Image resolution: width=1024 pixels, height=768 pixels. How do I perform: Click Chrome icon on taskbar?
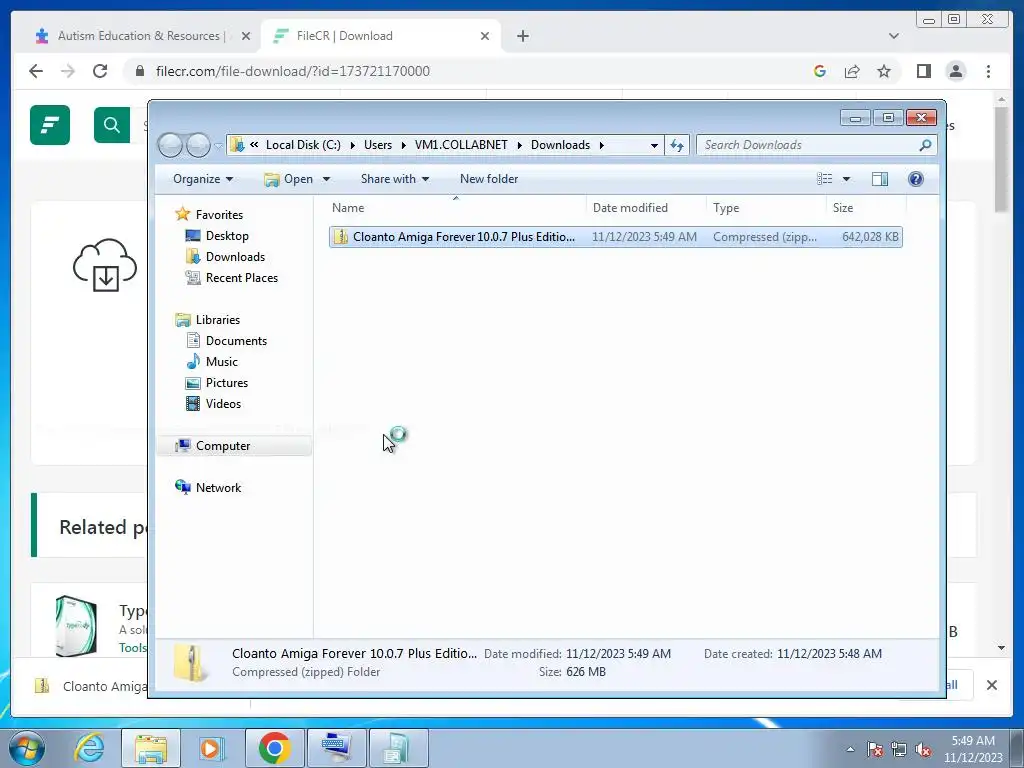pyautogui.click(x=274, y=748)
